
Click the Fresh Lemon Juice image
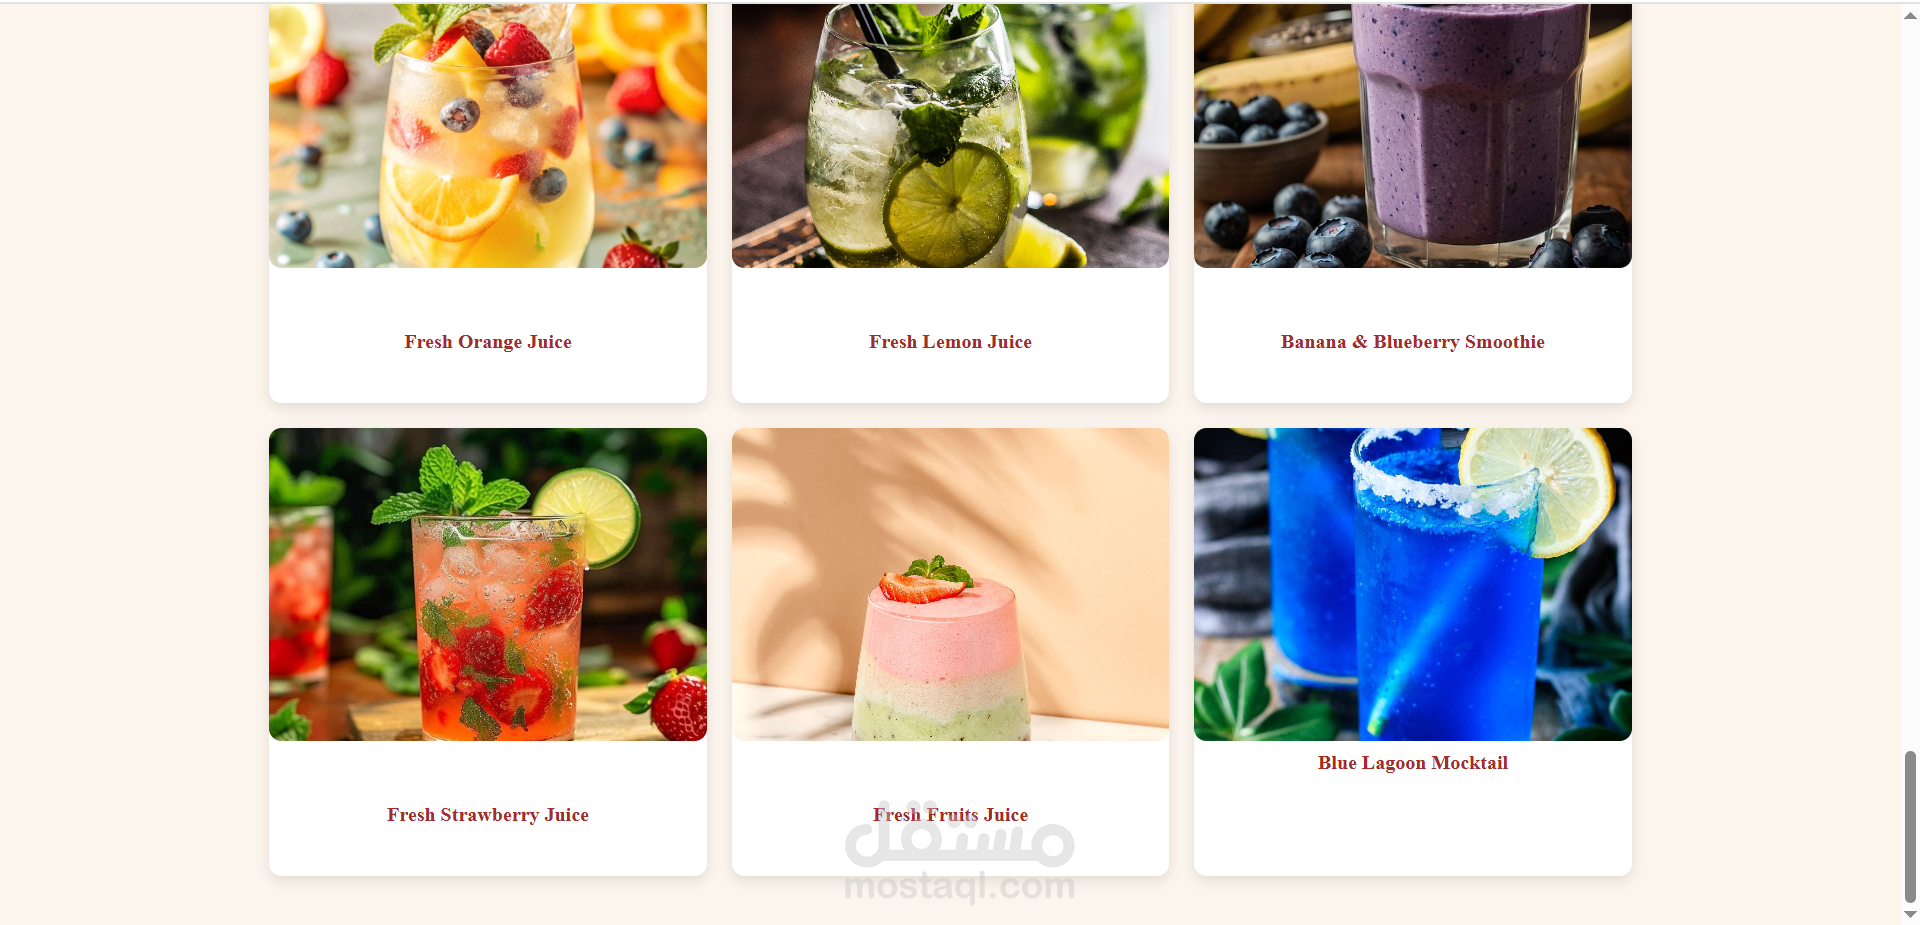point(950,135)
